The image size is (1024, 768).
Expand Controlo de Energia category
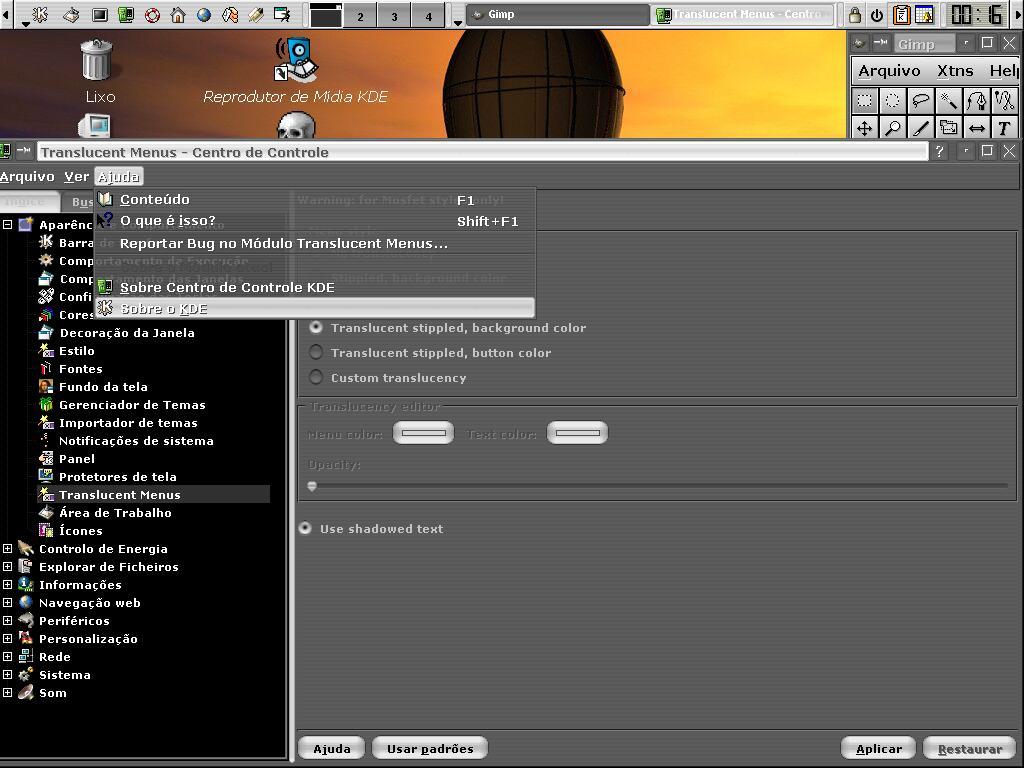pos(7,549)
